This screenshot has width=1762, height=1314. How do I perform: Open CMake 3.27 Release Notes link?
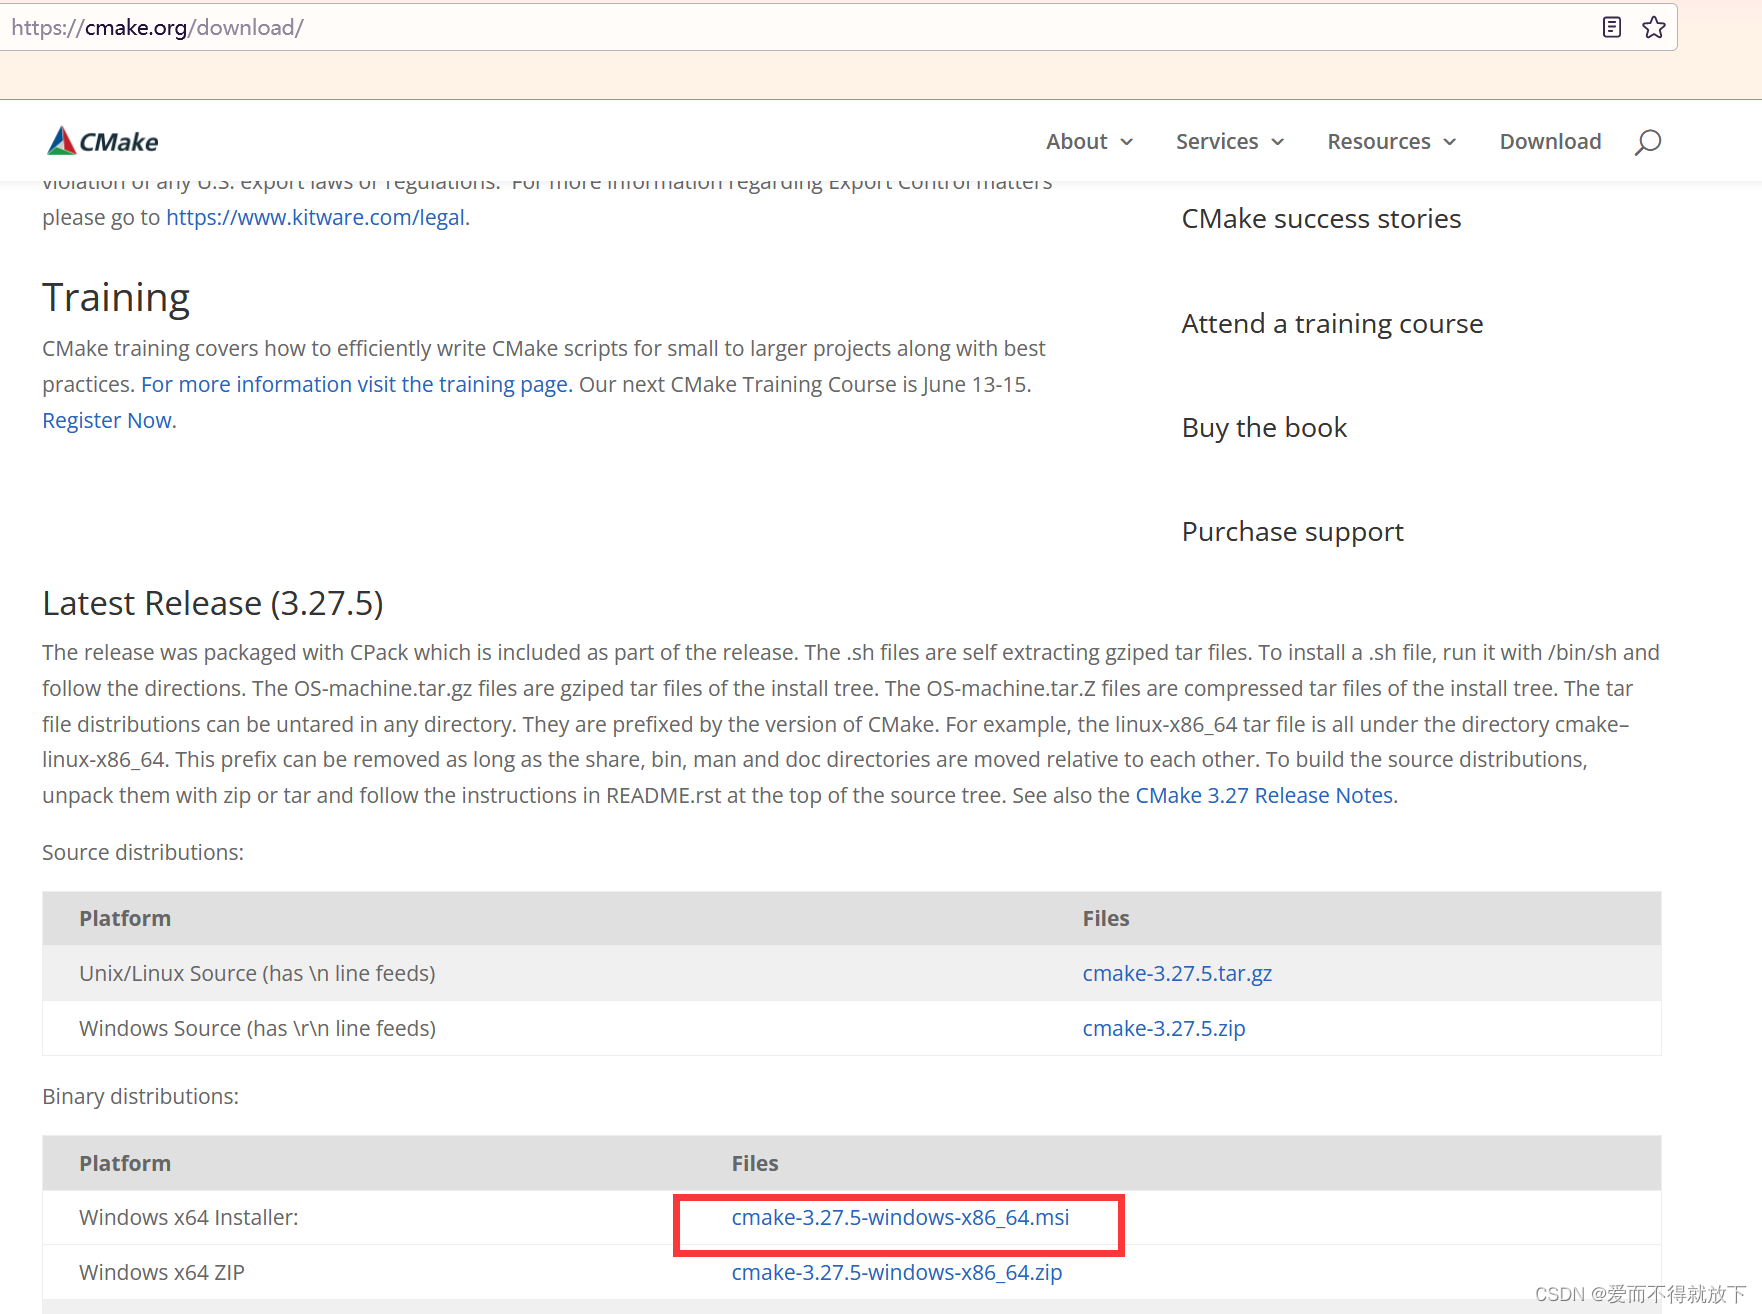click(x=1264, y=795)
